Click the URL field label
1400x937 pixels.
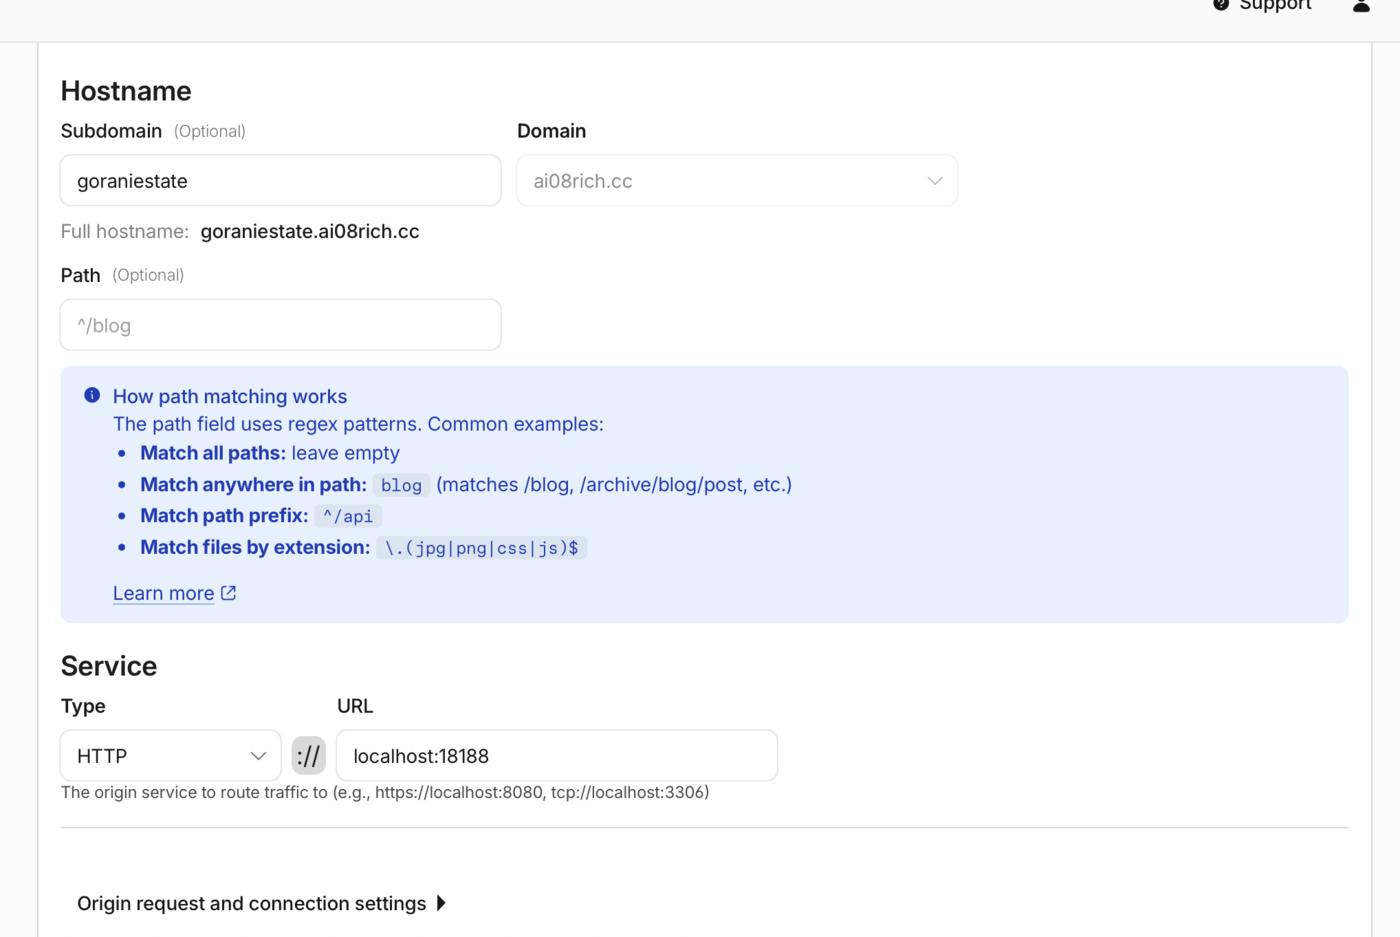point(355,706)
